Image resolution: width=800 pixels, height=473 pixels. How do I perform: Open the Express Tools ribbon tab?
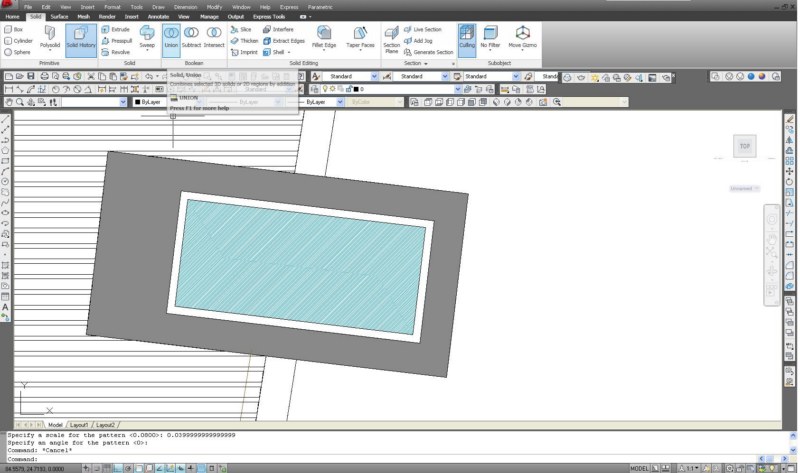pos(269,17)
